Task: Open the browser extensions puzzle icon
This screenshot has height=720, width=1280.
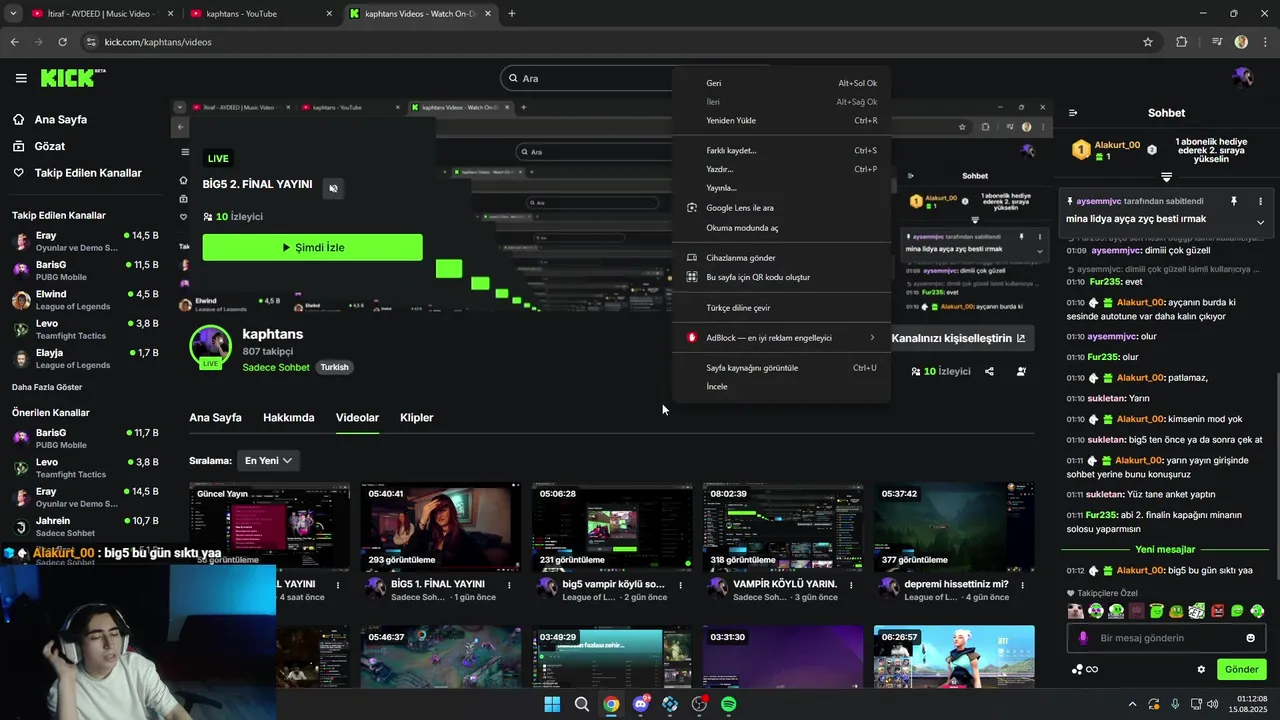Action: 1182,42
